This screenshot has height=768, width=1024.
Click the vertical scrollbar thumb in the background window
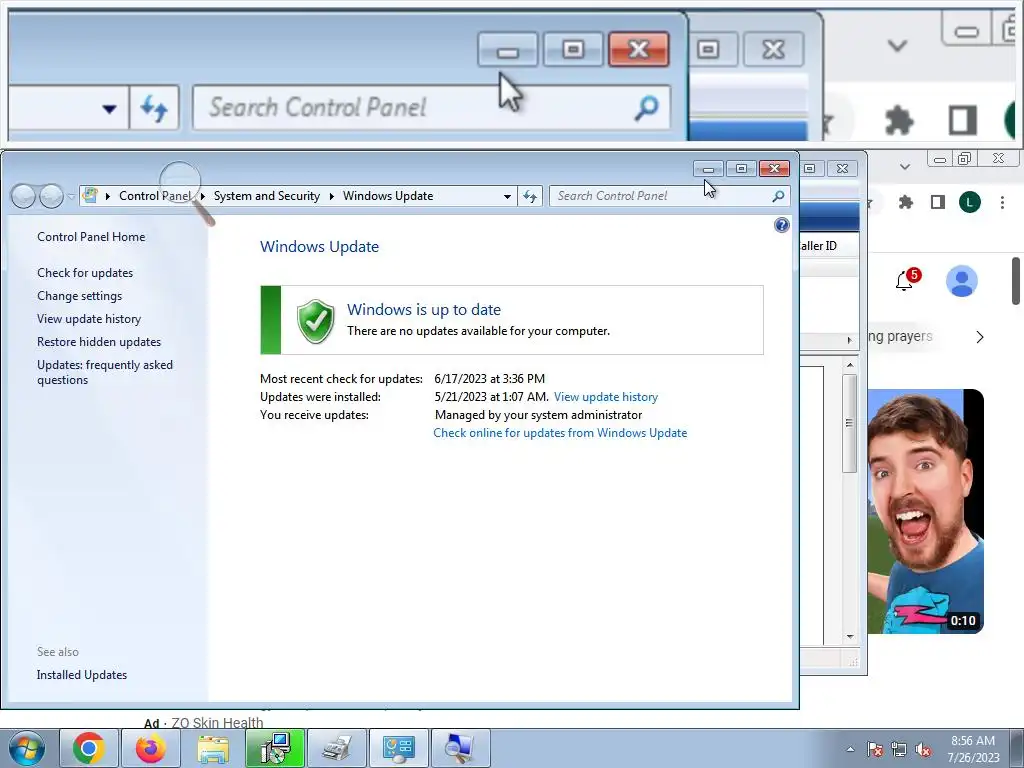[x=849, y=423]
